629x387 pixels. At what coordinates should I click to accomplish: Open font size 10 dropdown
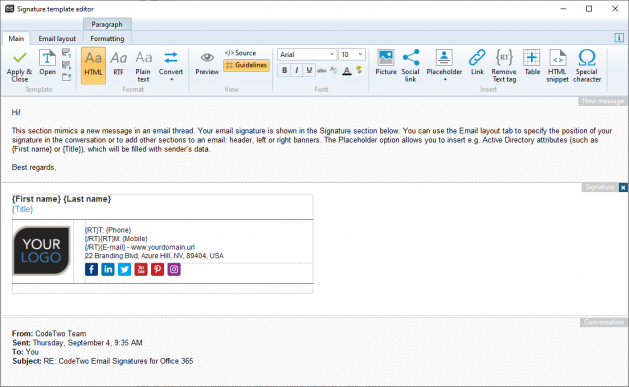352,54
